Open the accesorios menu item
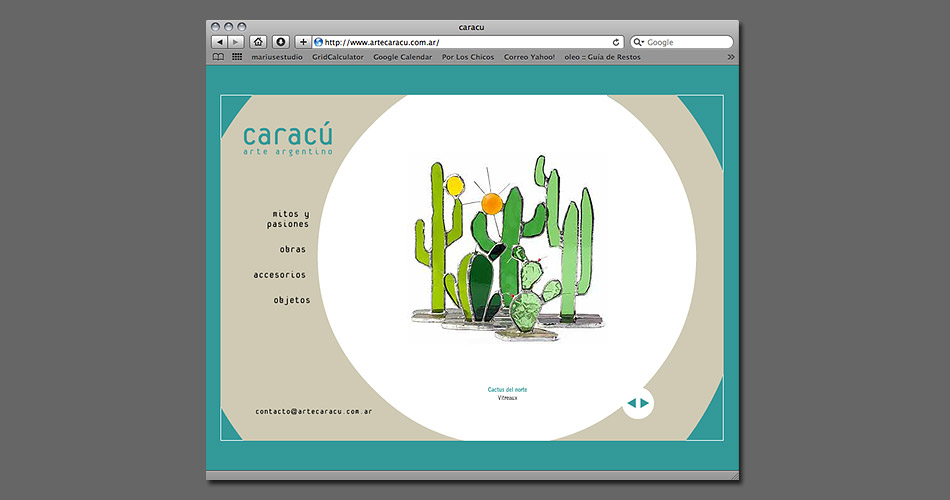The height and width of the screenshot is (500, 950). pos(279,275)
